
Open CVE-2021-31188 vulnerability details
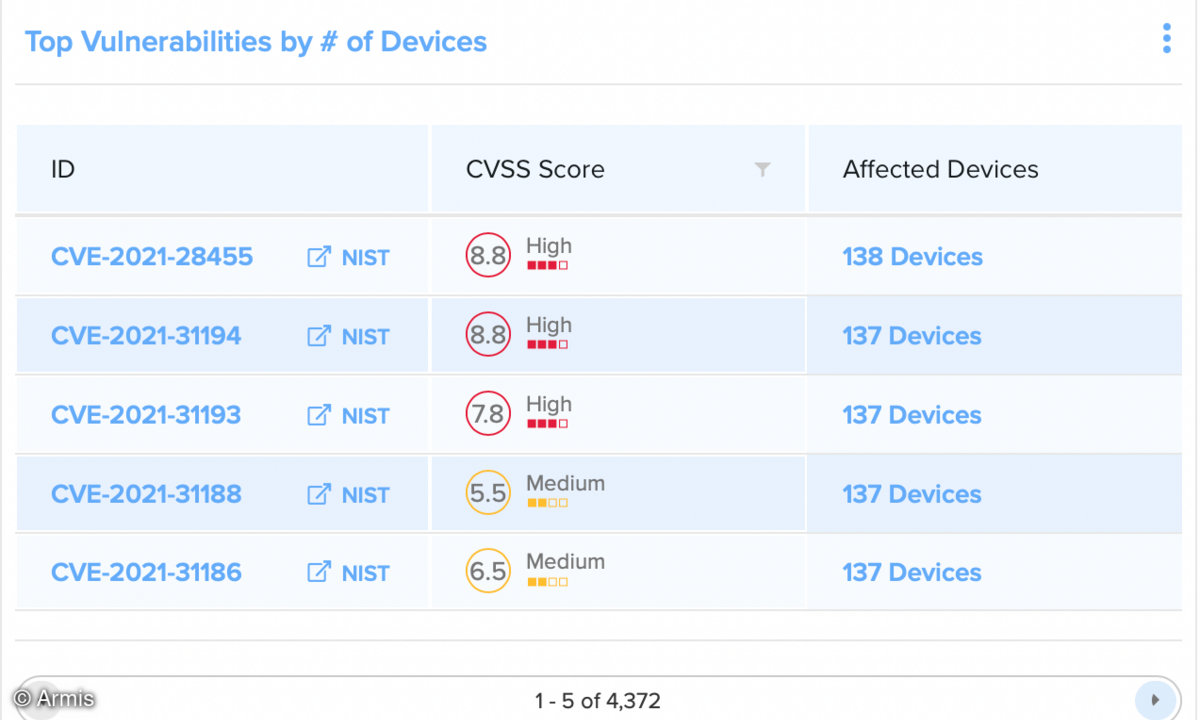coord(146,494)
